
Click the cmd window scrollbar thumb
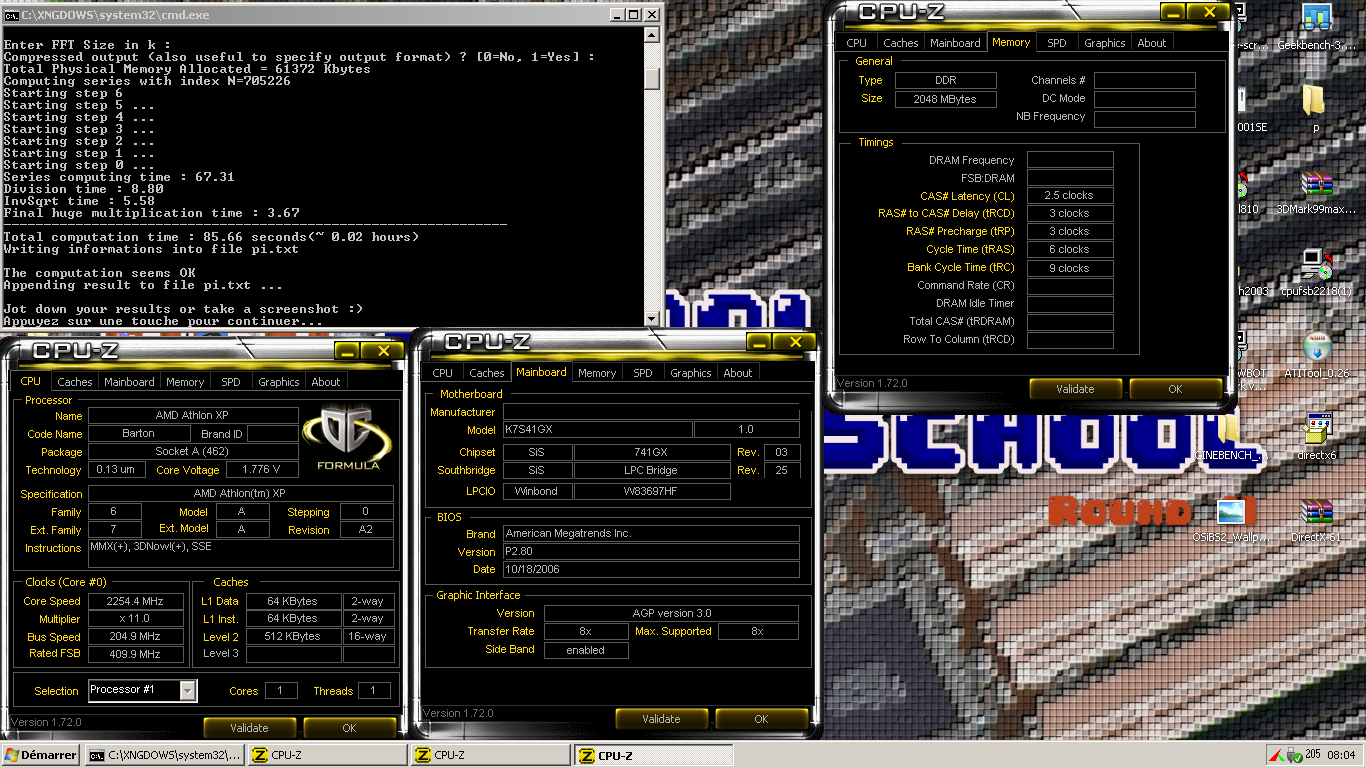[652, 79]
